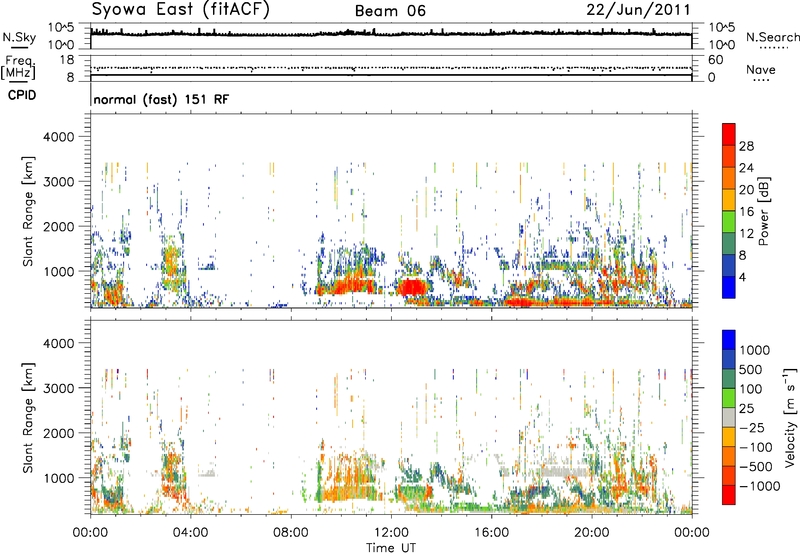Click the 'Slant Range [km]' label of the power panel
The width and height of the screenshot is (800, 554).
click(28, 212)
